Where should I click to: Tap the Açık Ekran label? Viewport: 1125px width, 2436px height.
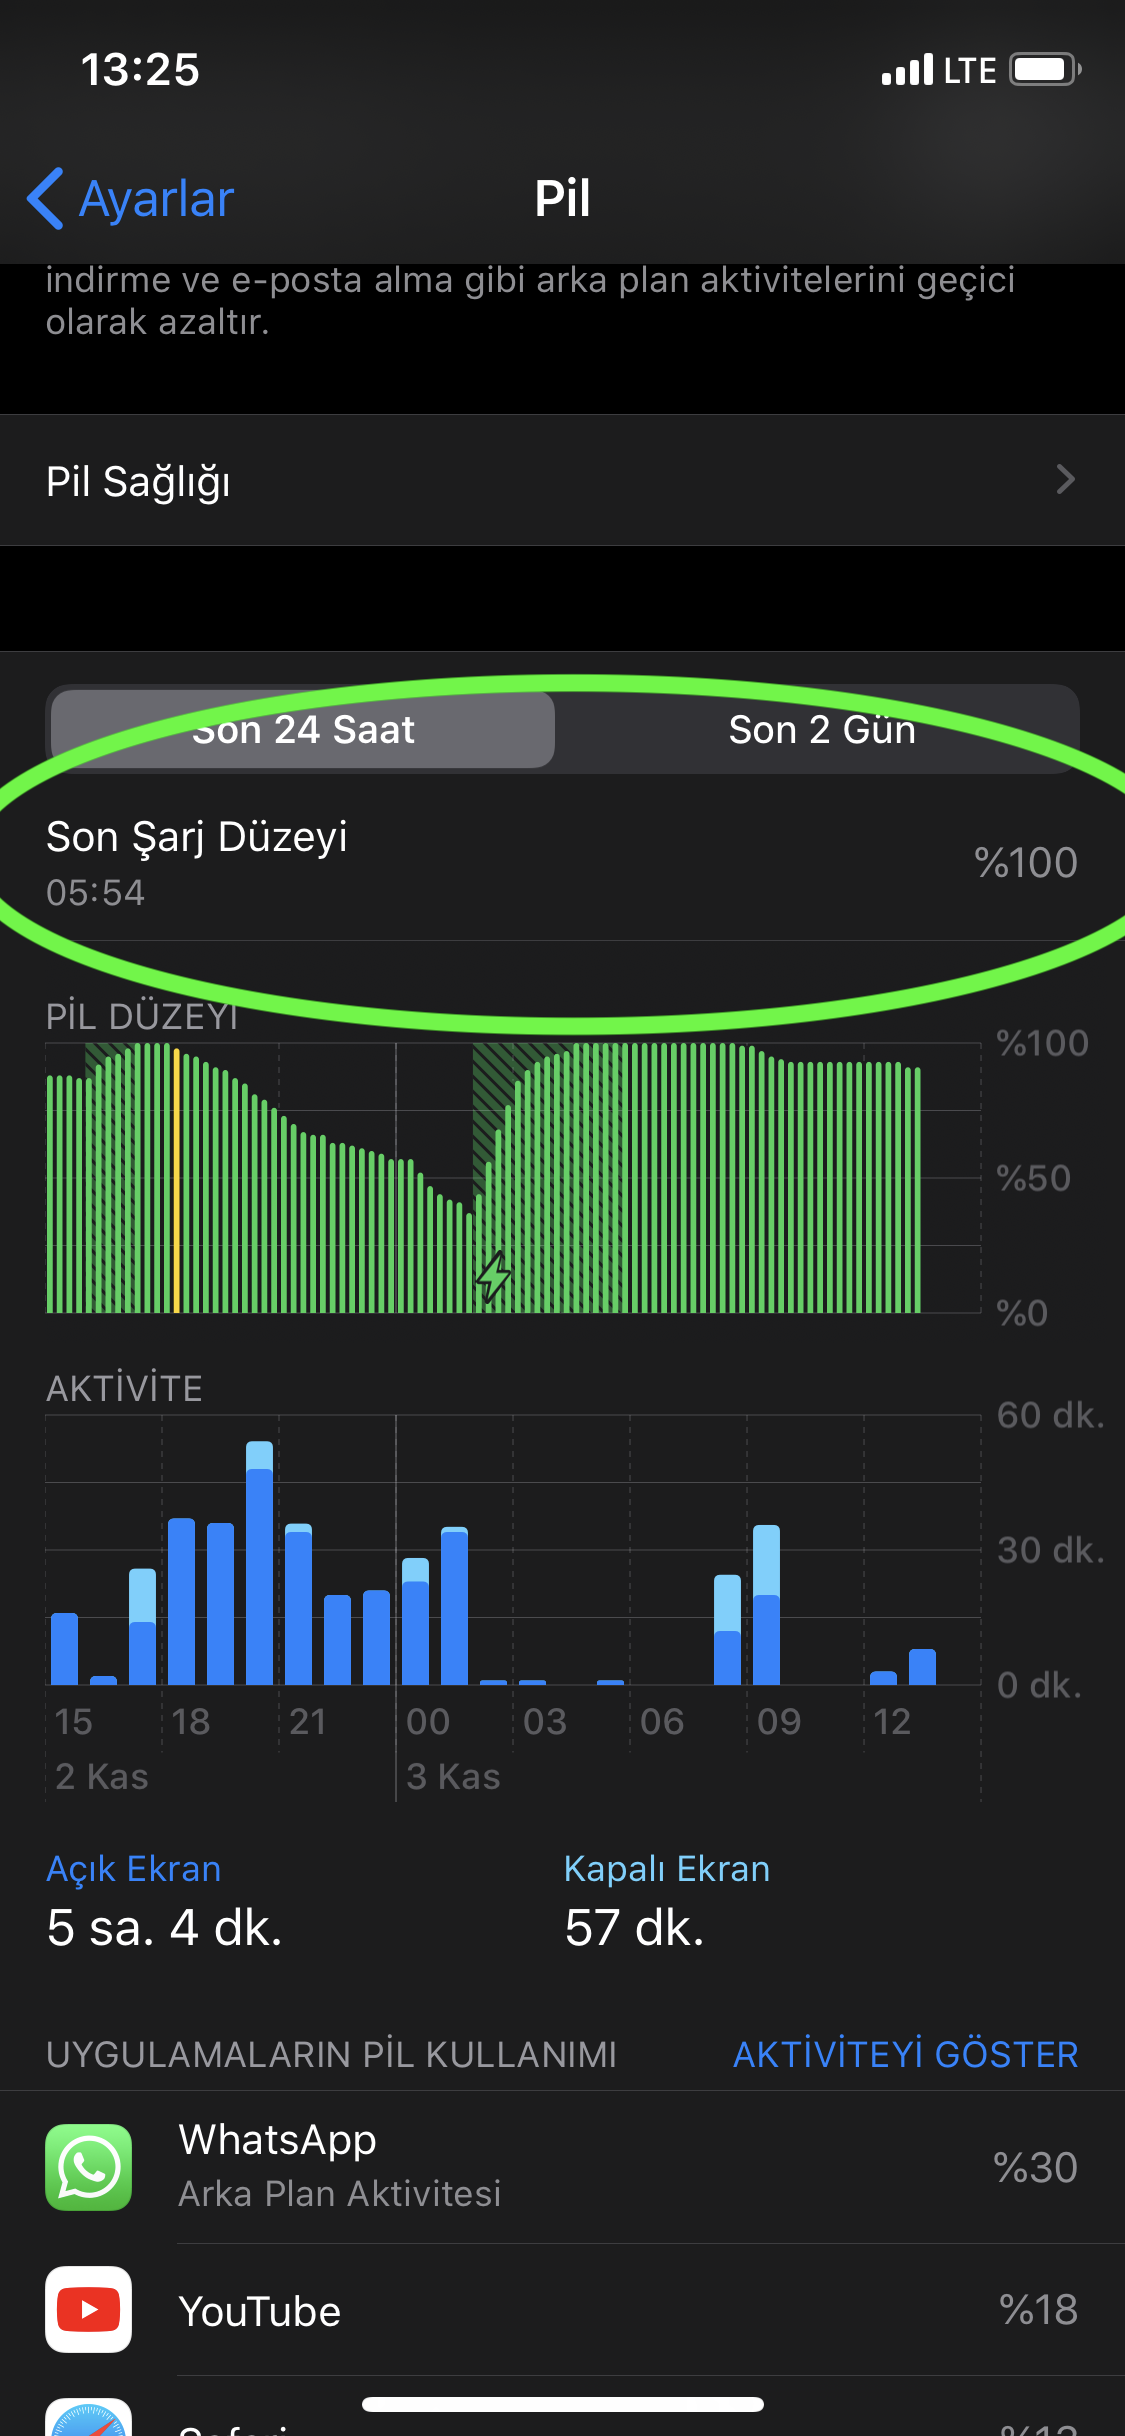point(134,1869)
